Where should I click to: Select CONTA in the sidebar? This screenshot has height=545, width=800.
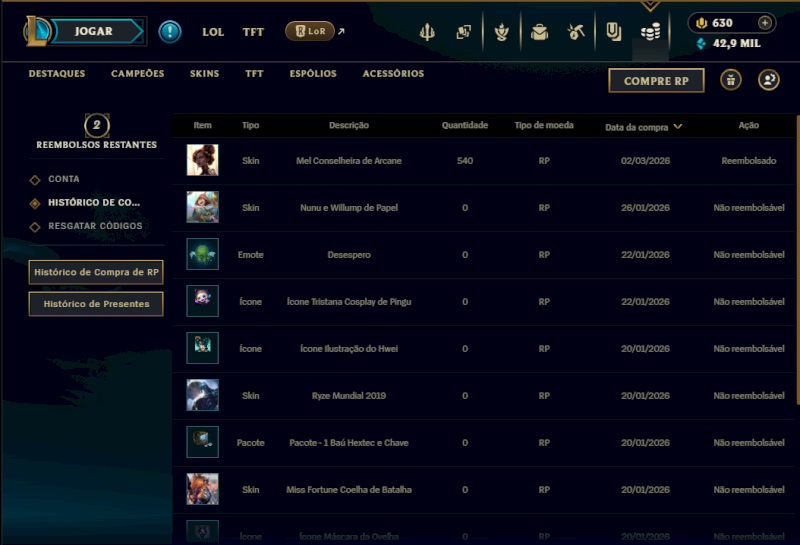[x=63, y=179]
